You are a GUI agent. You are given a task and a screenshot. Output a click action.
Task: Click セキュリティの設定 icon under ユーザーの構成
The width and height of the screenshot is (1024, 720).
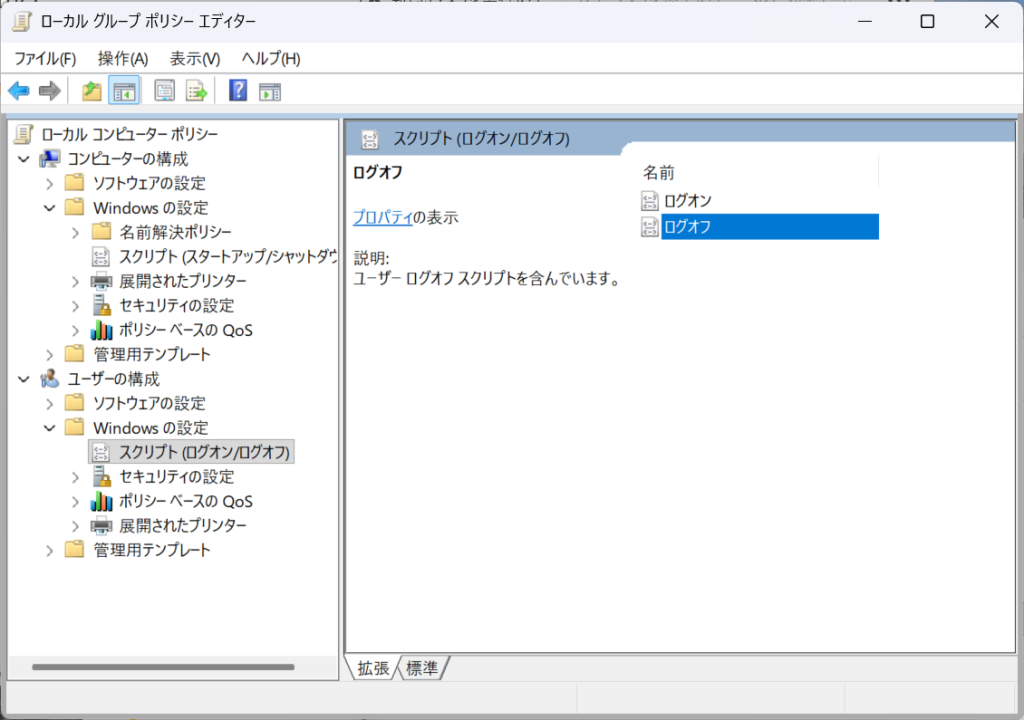click(x=101, y=476)
